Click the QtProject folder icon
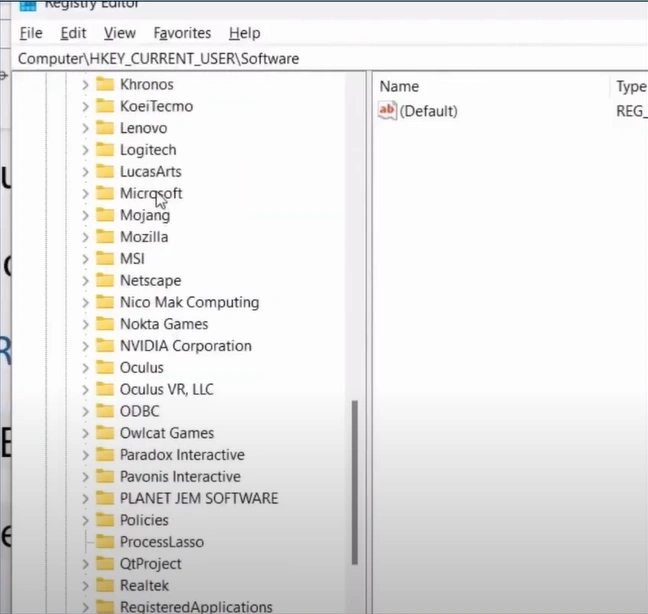648x614 pixels. coord(105,563)
